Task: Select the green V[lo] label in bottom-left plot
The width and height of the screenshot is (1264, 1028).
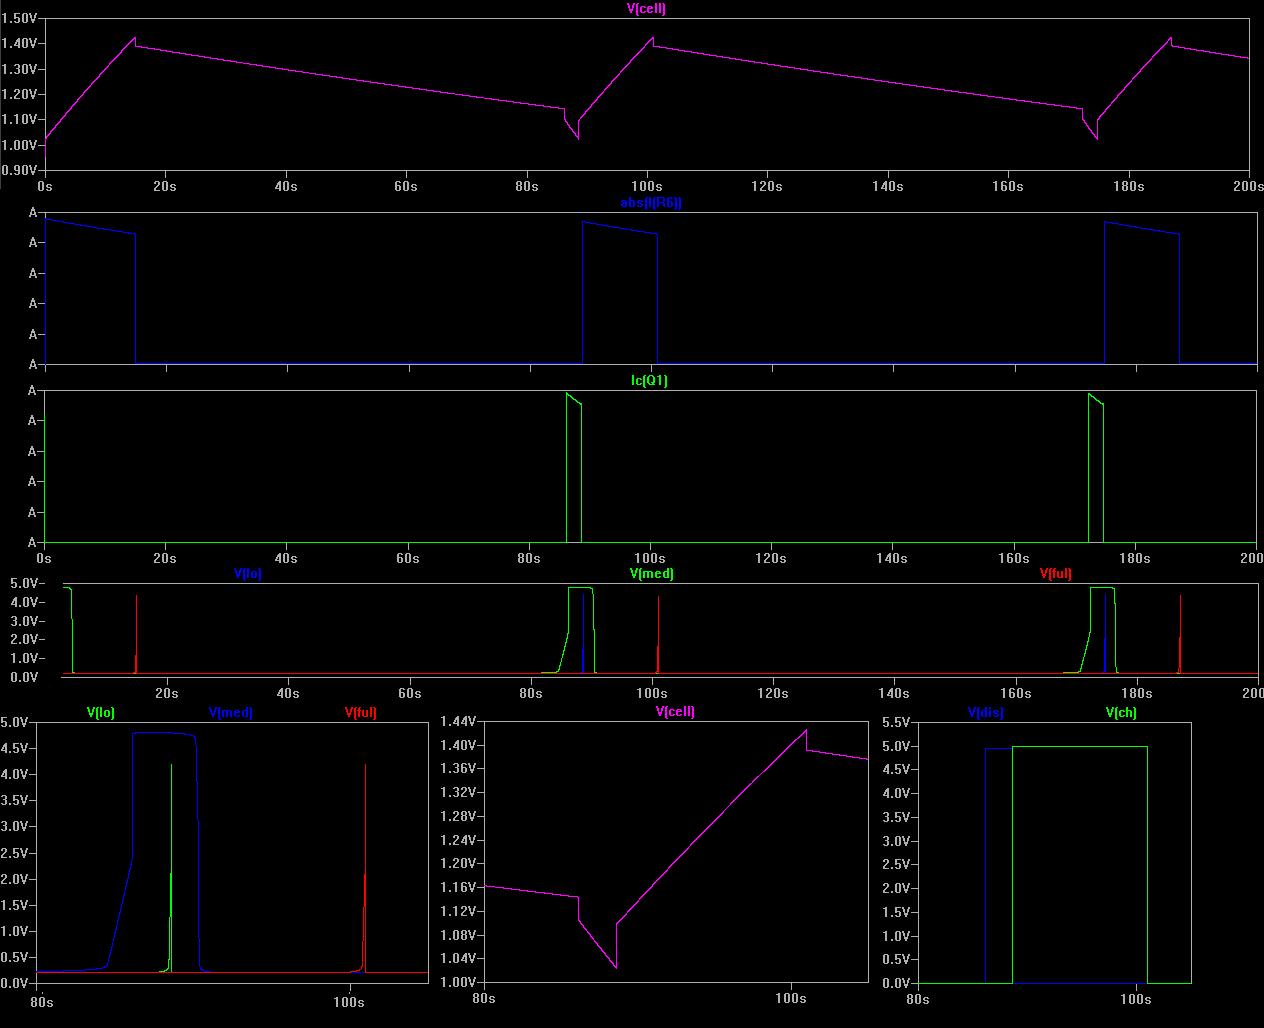Action: 101,713
